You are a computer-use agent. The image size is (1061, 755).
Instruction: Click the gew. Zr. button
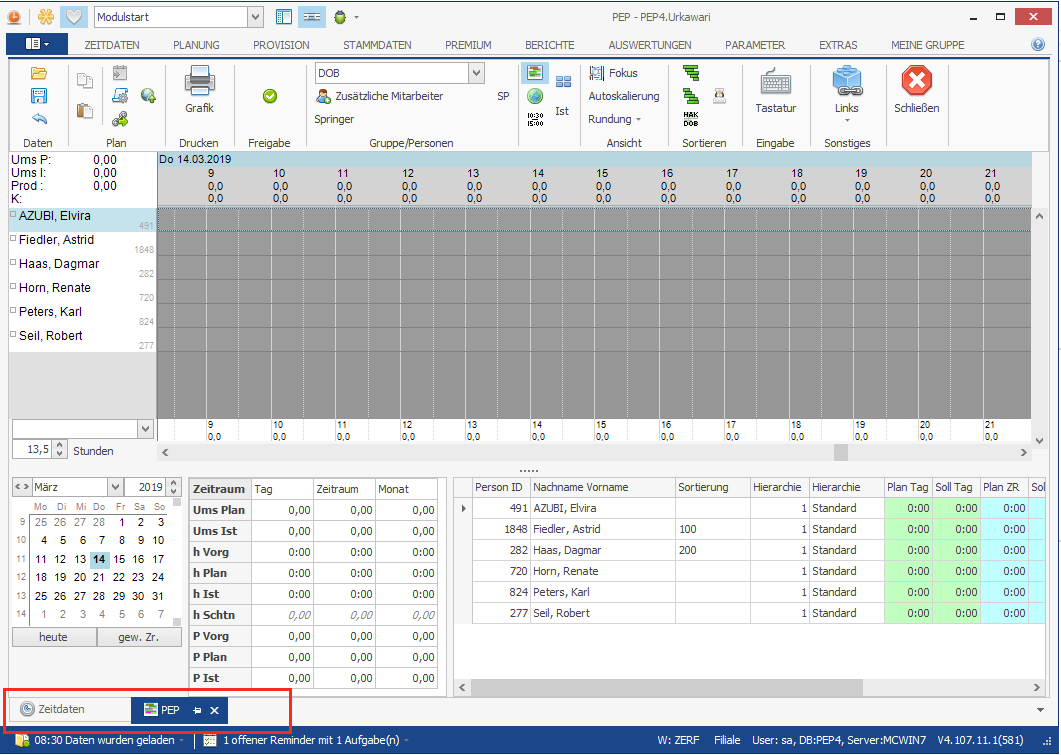pos(139,637)
